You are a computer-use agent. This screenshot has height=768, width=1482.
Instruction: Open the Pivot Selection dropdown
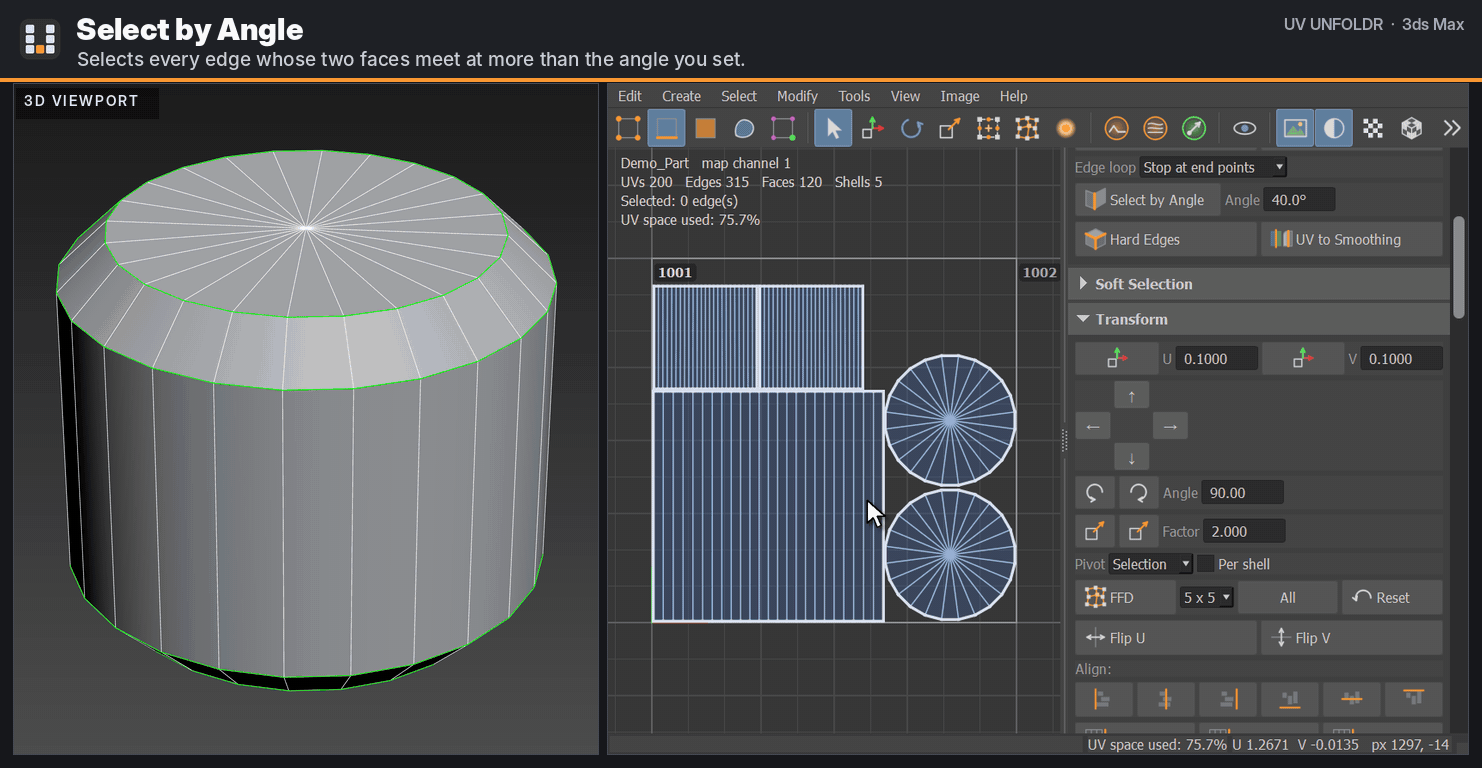click(1150, 564)
